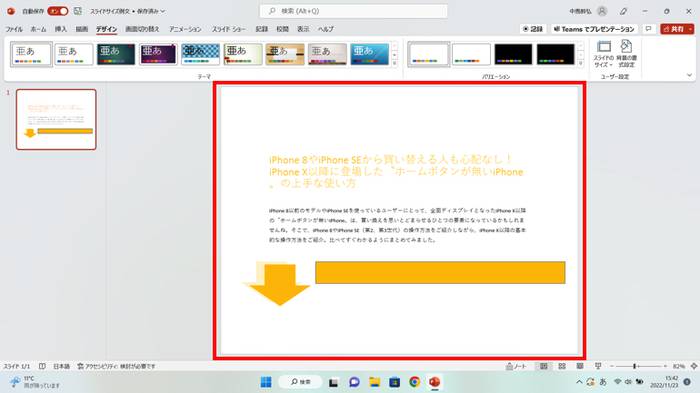Image resolution: width=700 pixels, height=393 pixels.
Task: Select the pale green theme thumbnail
Action: [x=243, y=54]
